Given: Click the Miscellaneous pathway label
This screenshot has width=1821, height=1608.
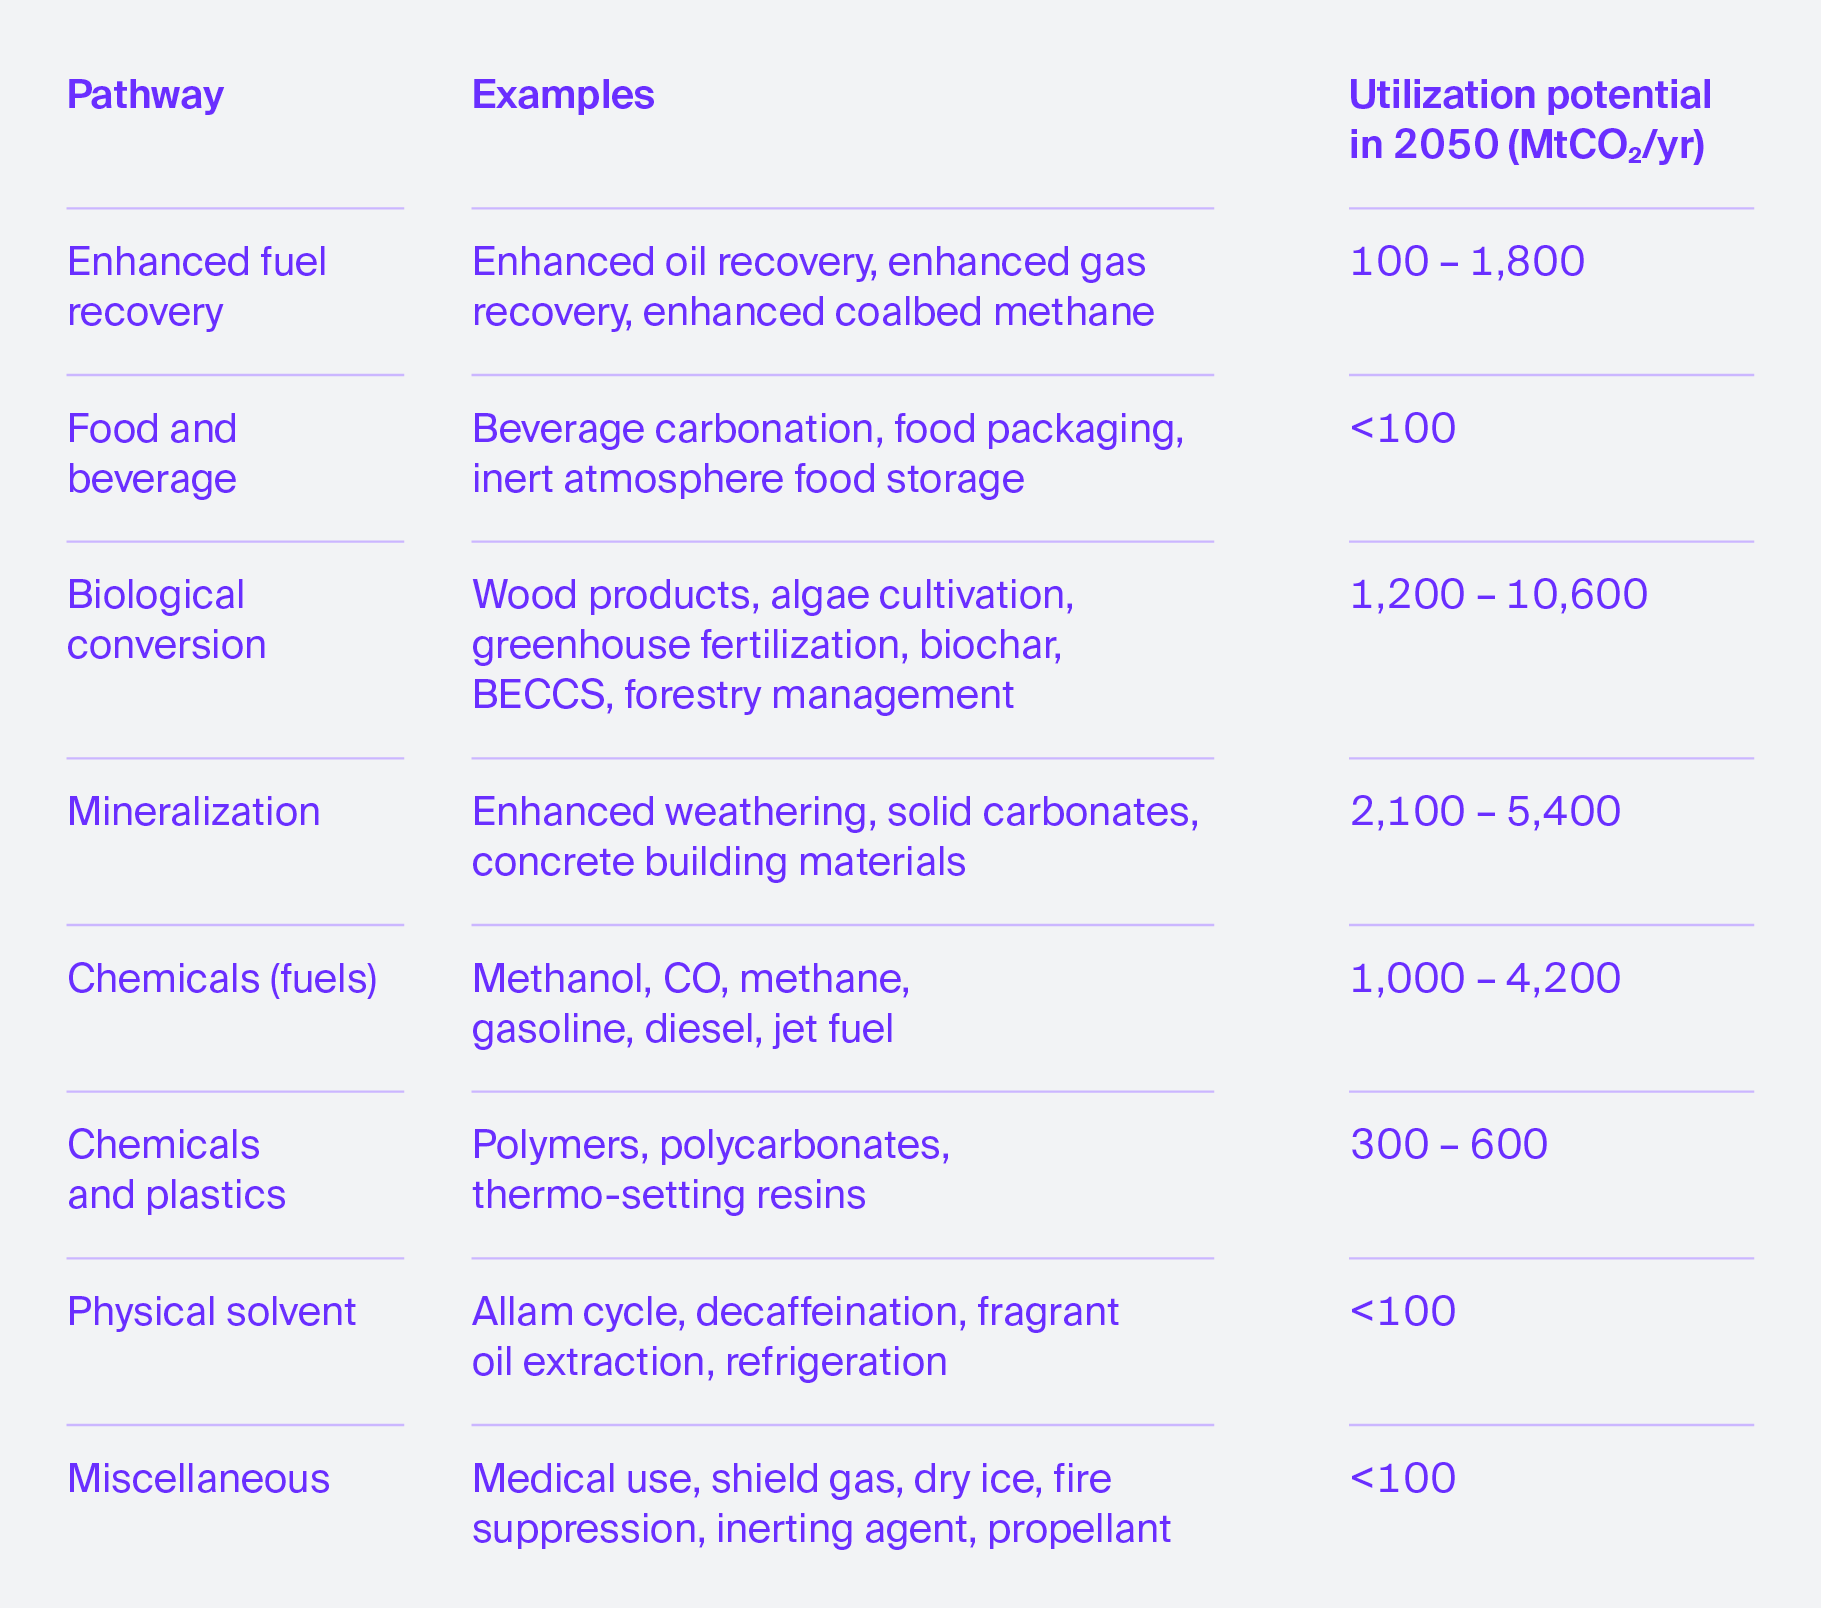Looking at the screenshot, I should tap(198, 1479).
